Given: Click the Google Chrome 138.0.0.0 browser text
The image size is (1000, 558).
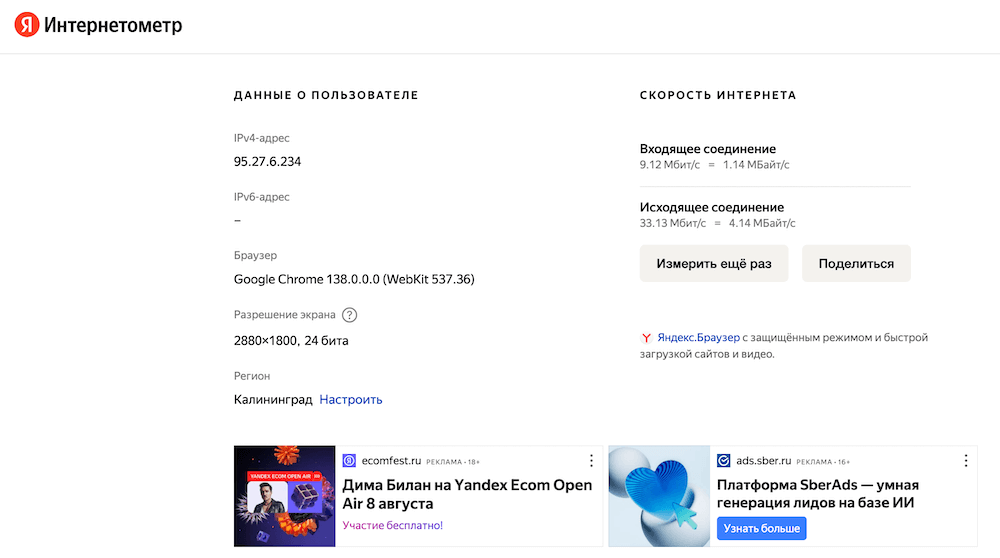Looking at the screenshot, I should [x=354, y=279].
